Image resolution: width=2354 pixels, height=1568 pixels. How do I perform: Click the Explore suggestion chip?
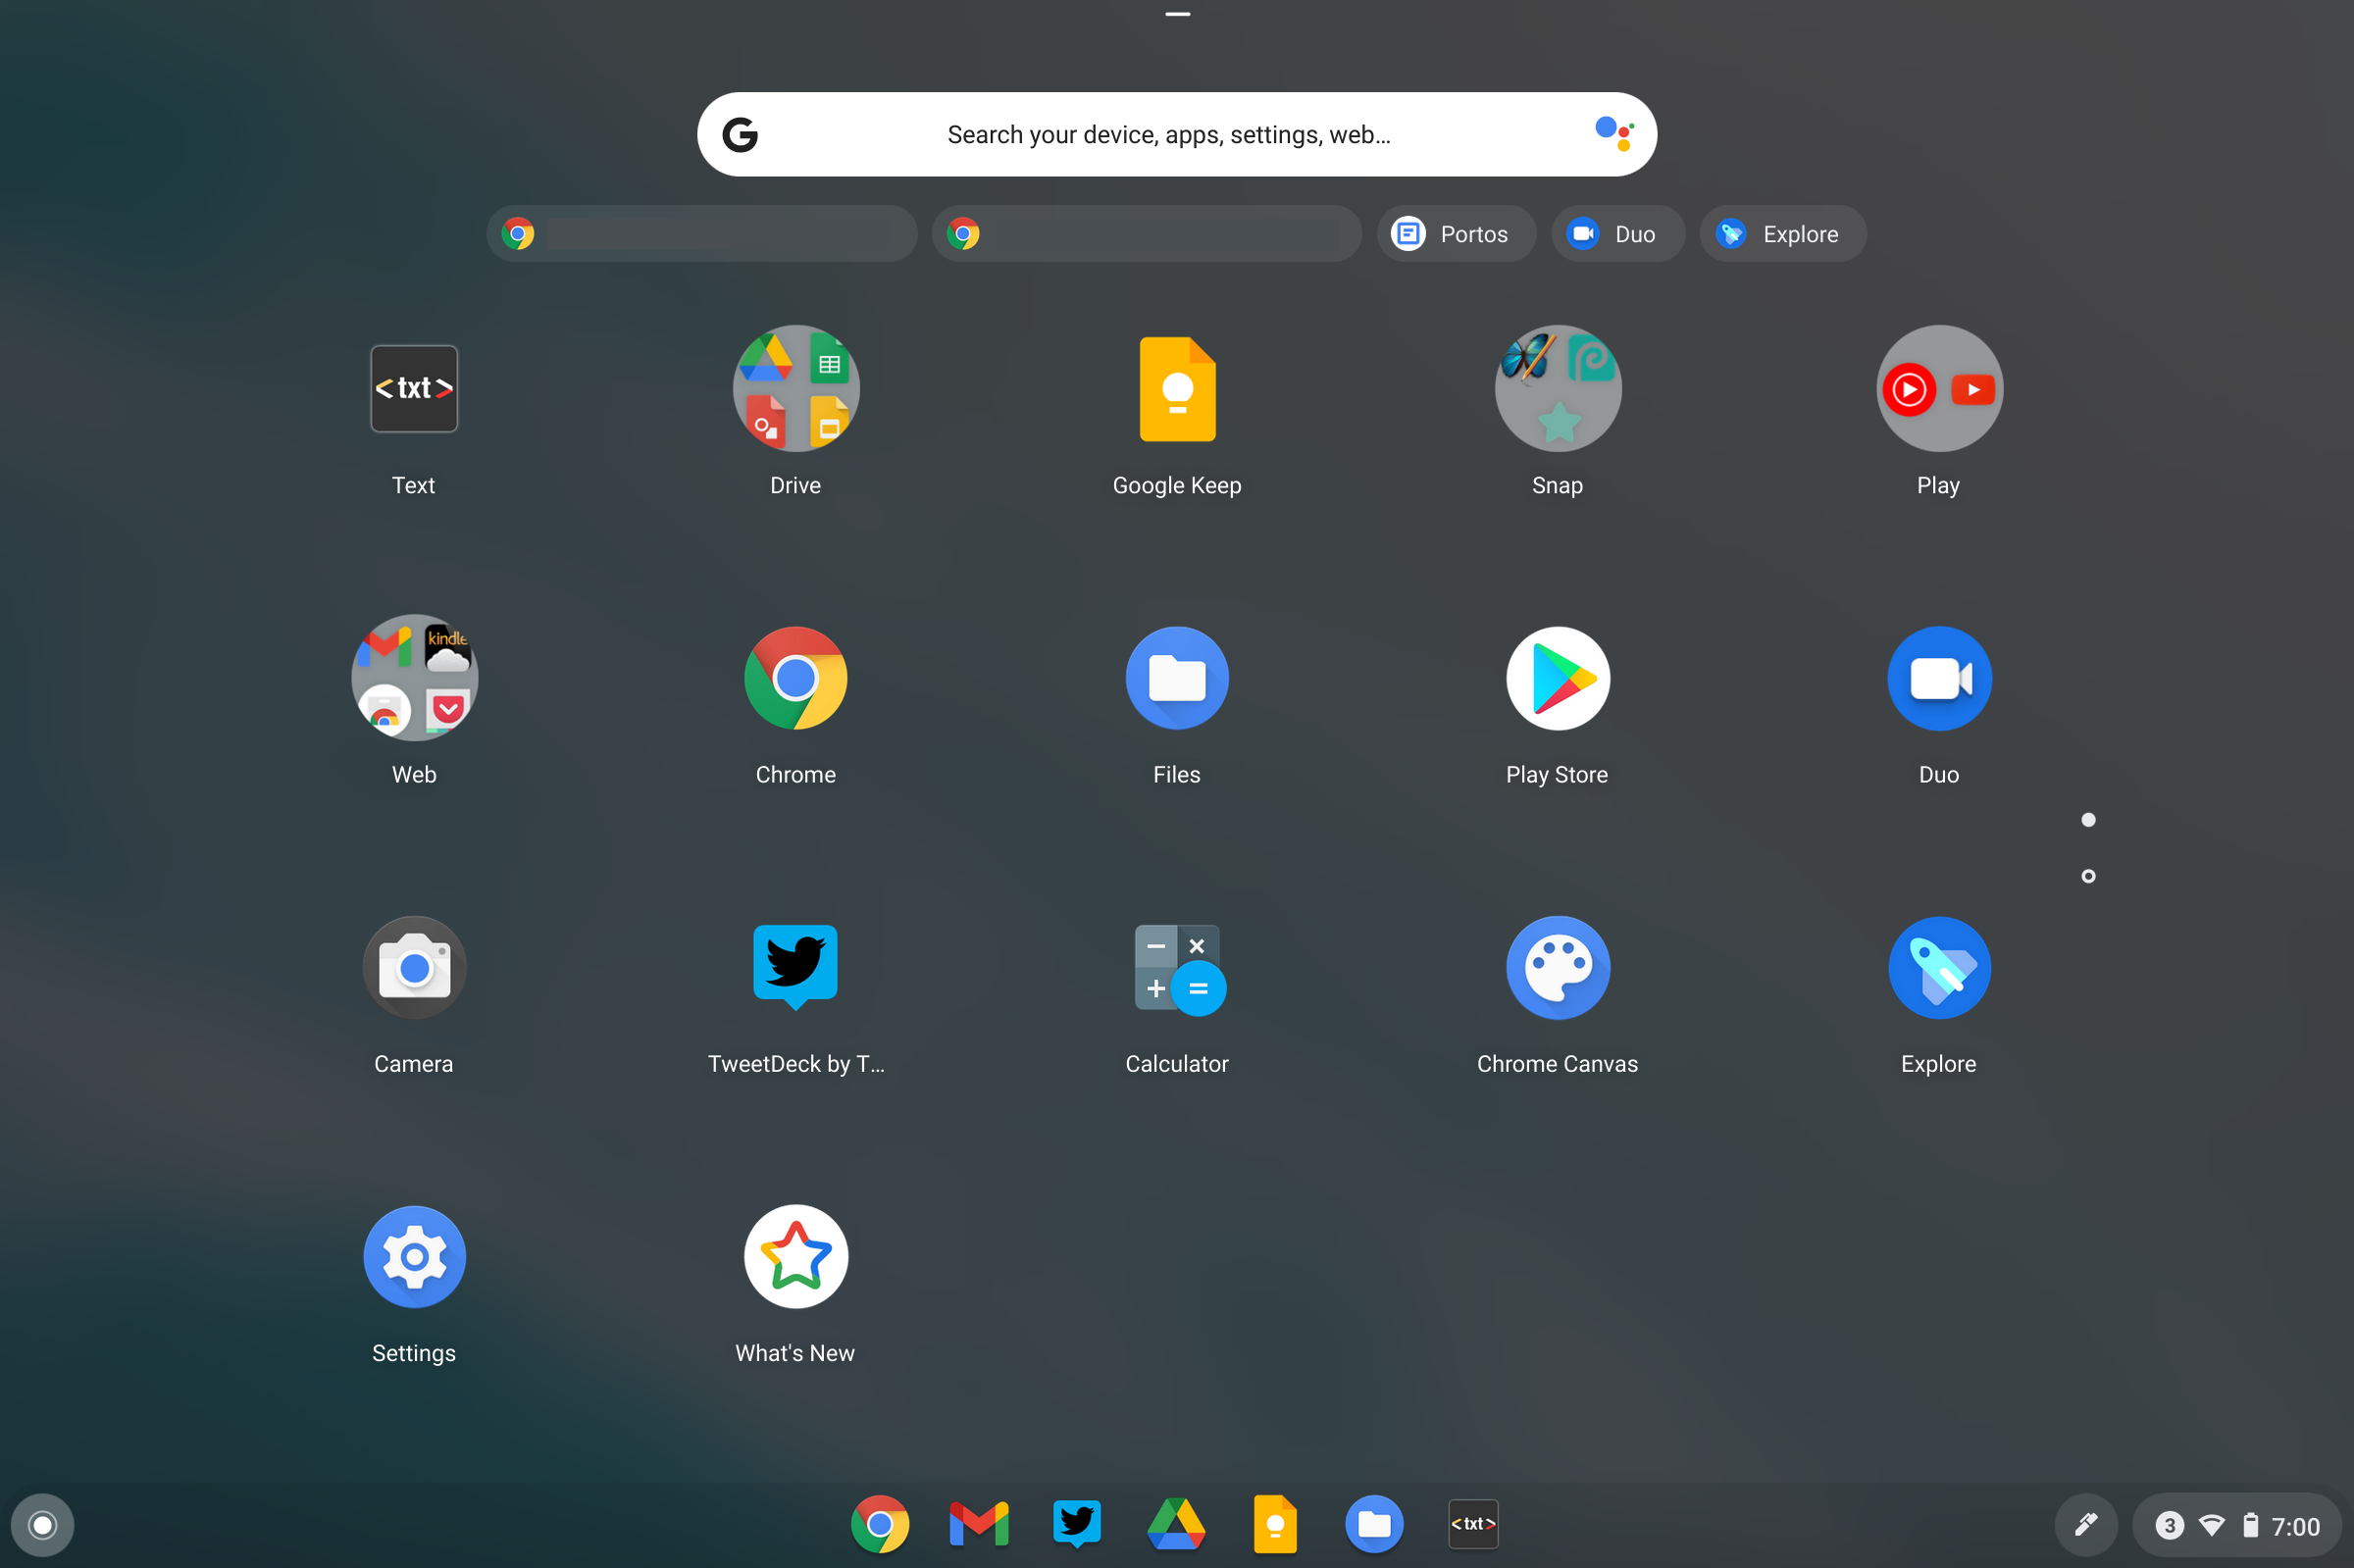click(1782, 234)
